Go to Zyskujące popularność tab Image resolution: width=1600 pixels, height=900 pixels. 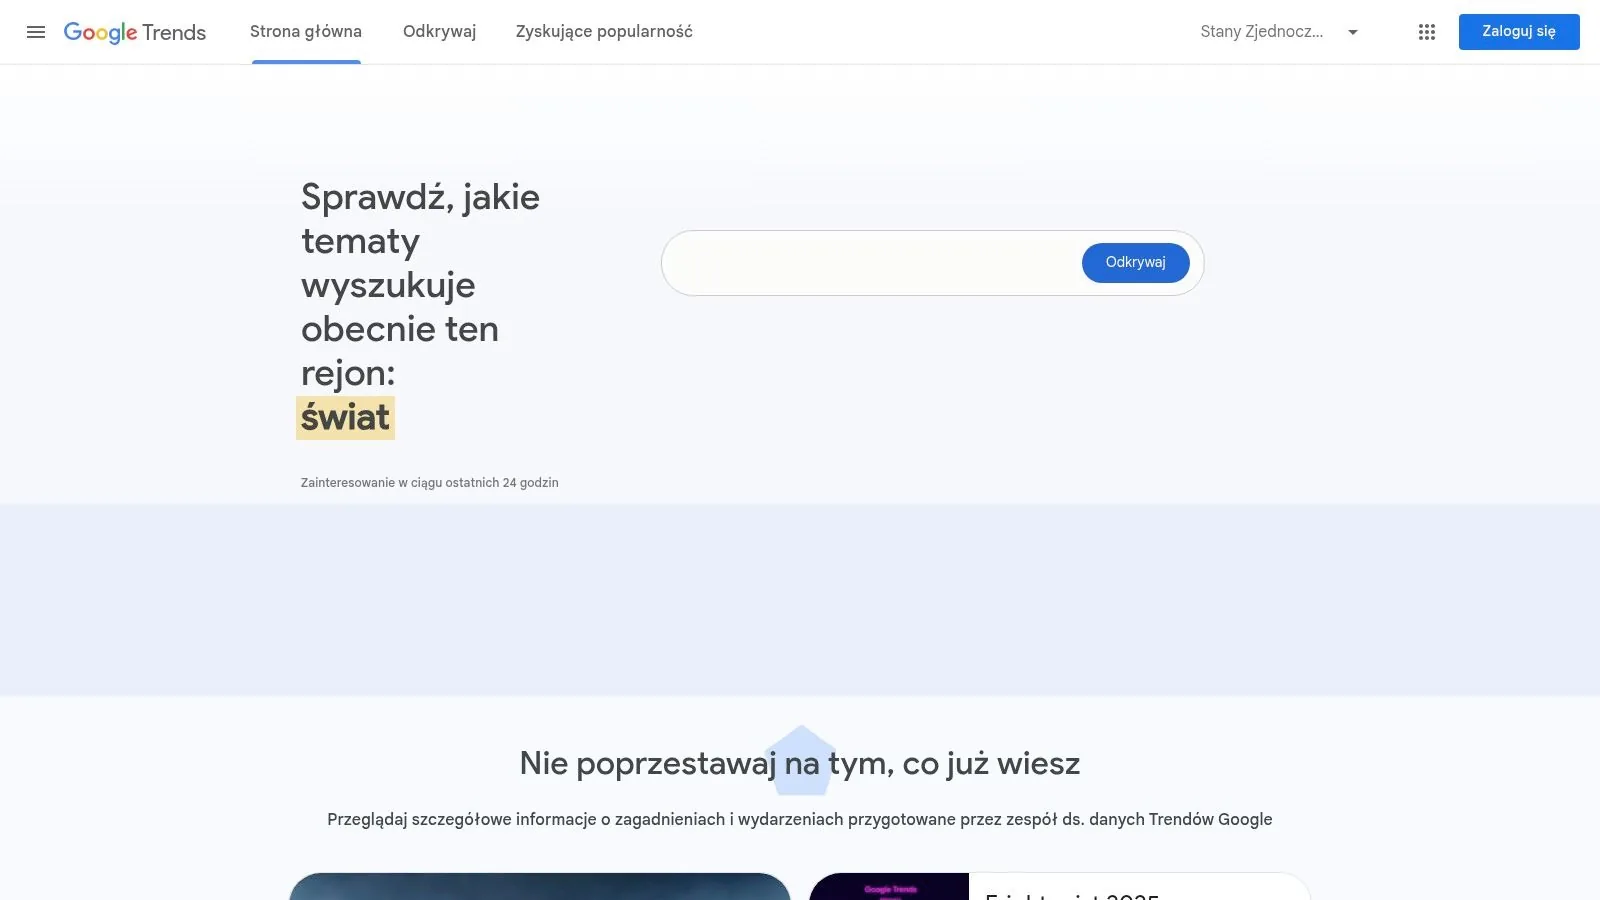pos(604,32)
